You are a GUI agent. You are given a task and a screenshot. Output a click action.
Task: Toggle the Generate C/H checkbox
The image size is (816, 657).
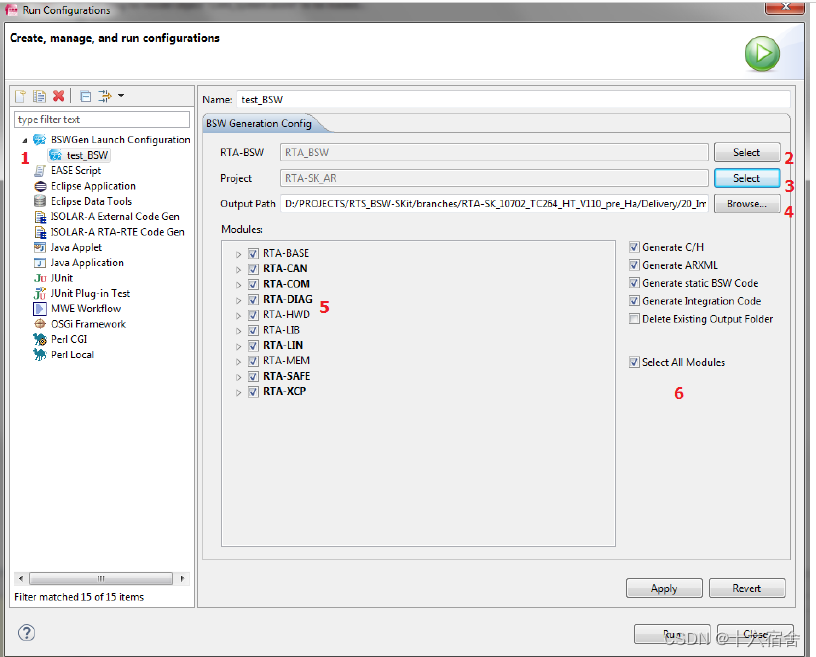tap(634, 247)
